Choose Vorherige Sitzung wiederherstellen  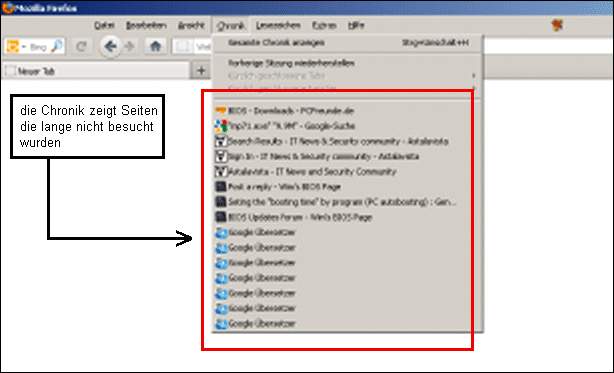pyautogui.click(x=347, y=63)
